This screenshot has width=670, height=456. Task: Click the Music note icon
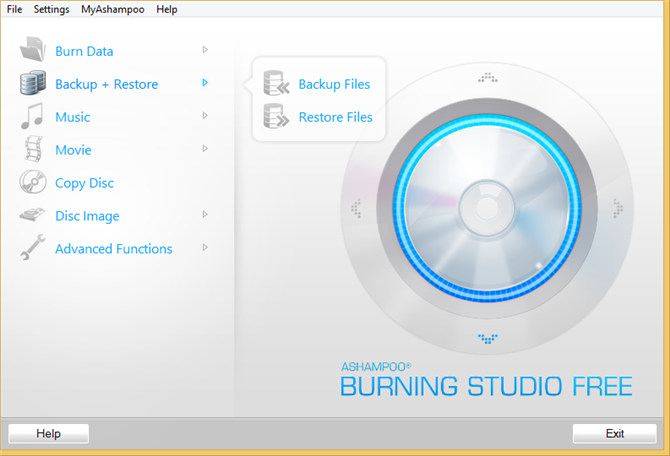point(33,117)
